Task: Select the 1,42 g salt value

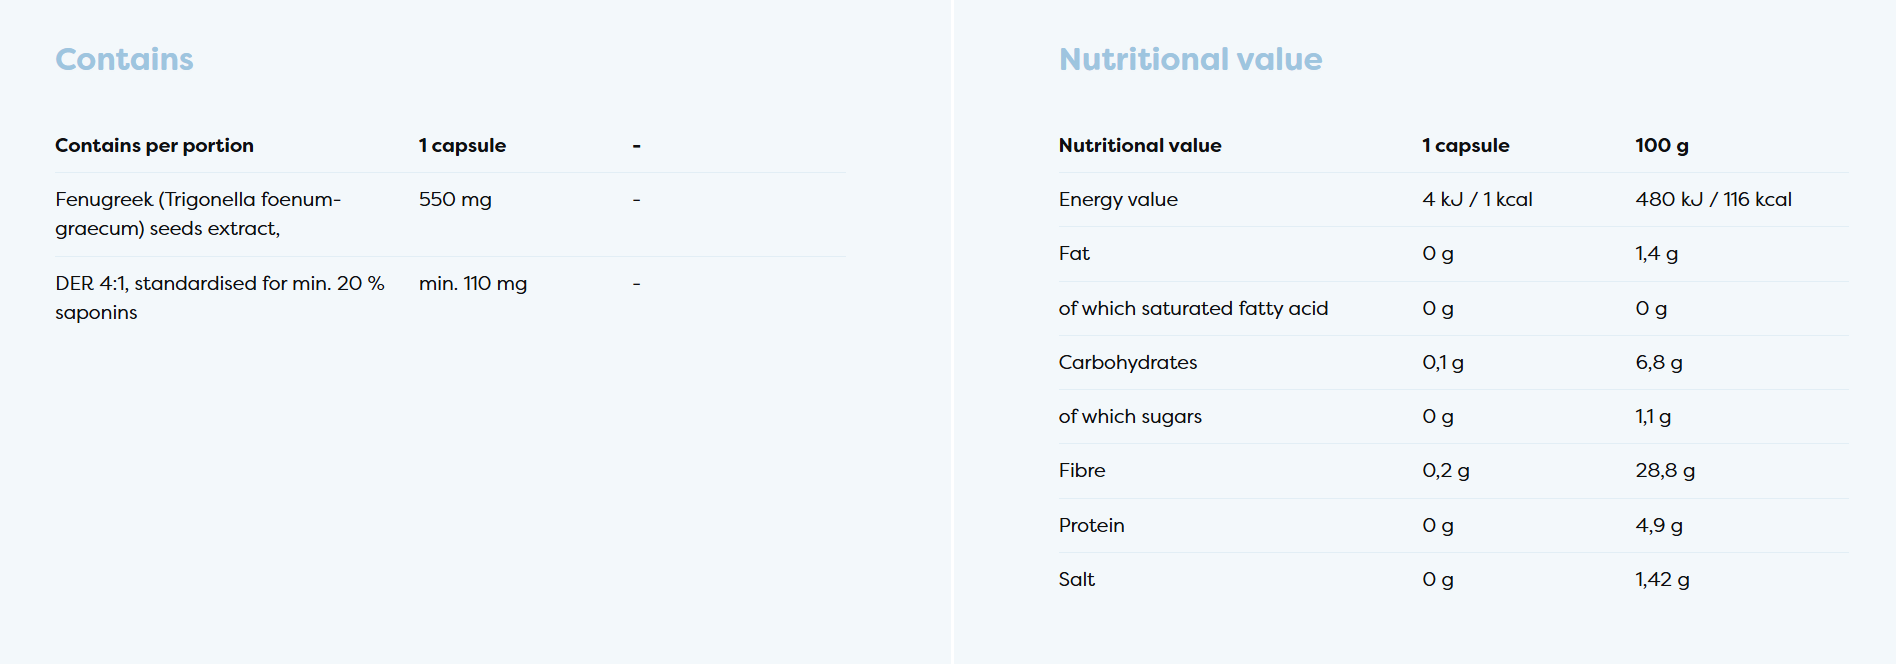Action: (x=1662, y=580)
